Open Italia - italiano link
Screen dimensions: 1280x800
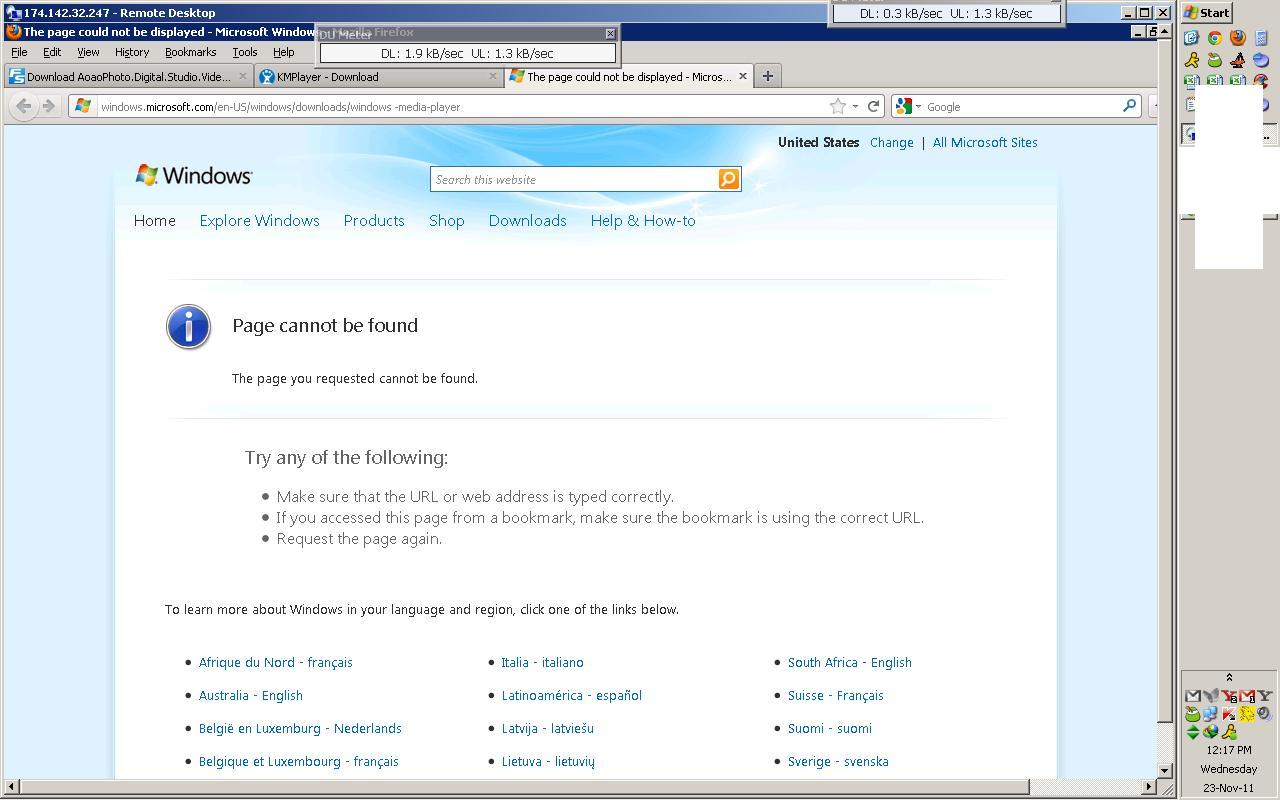[x=542, y=662]
